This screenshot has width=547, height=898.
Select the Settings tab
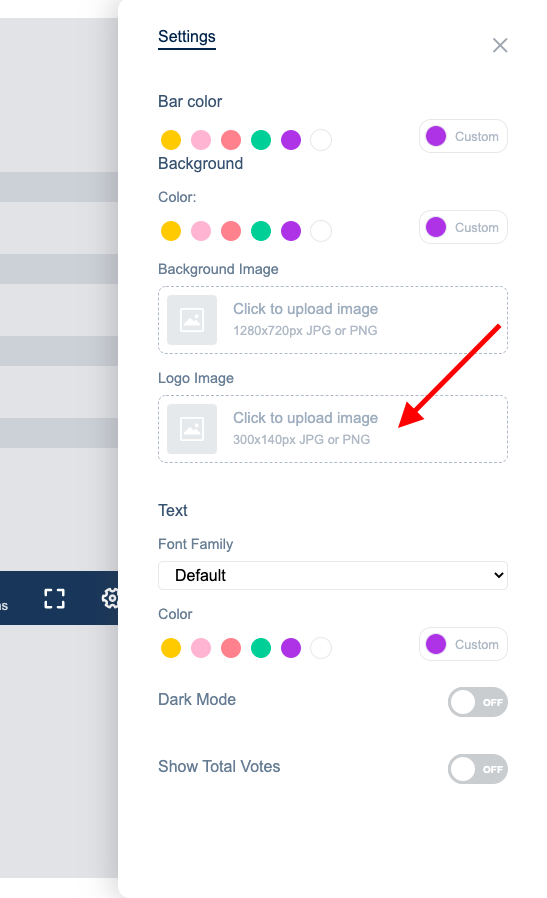187,37
